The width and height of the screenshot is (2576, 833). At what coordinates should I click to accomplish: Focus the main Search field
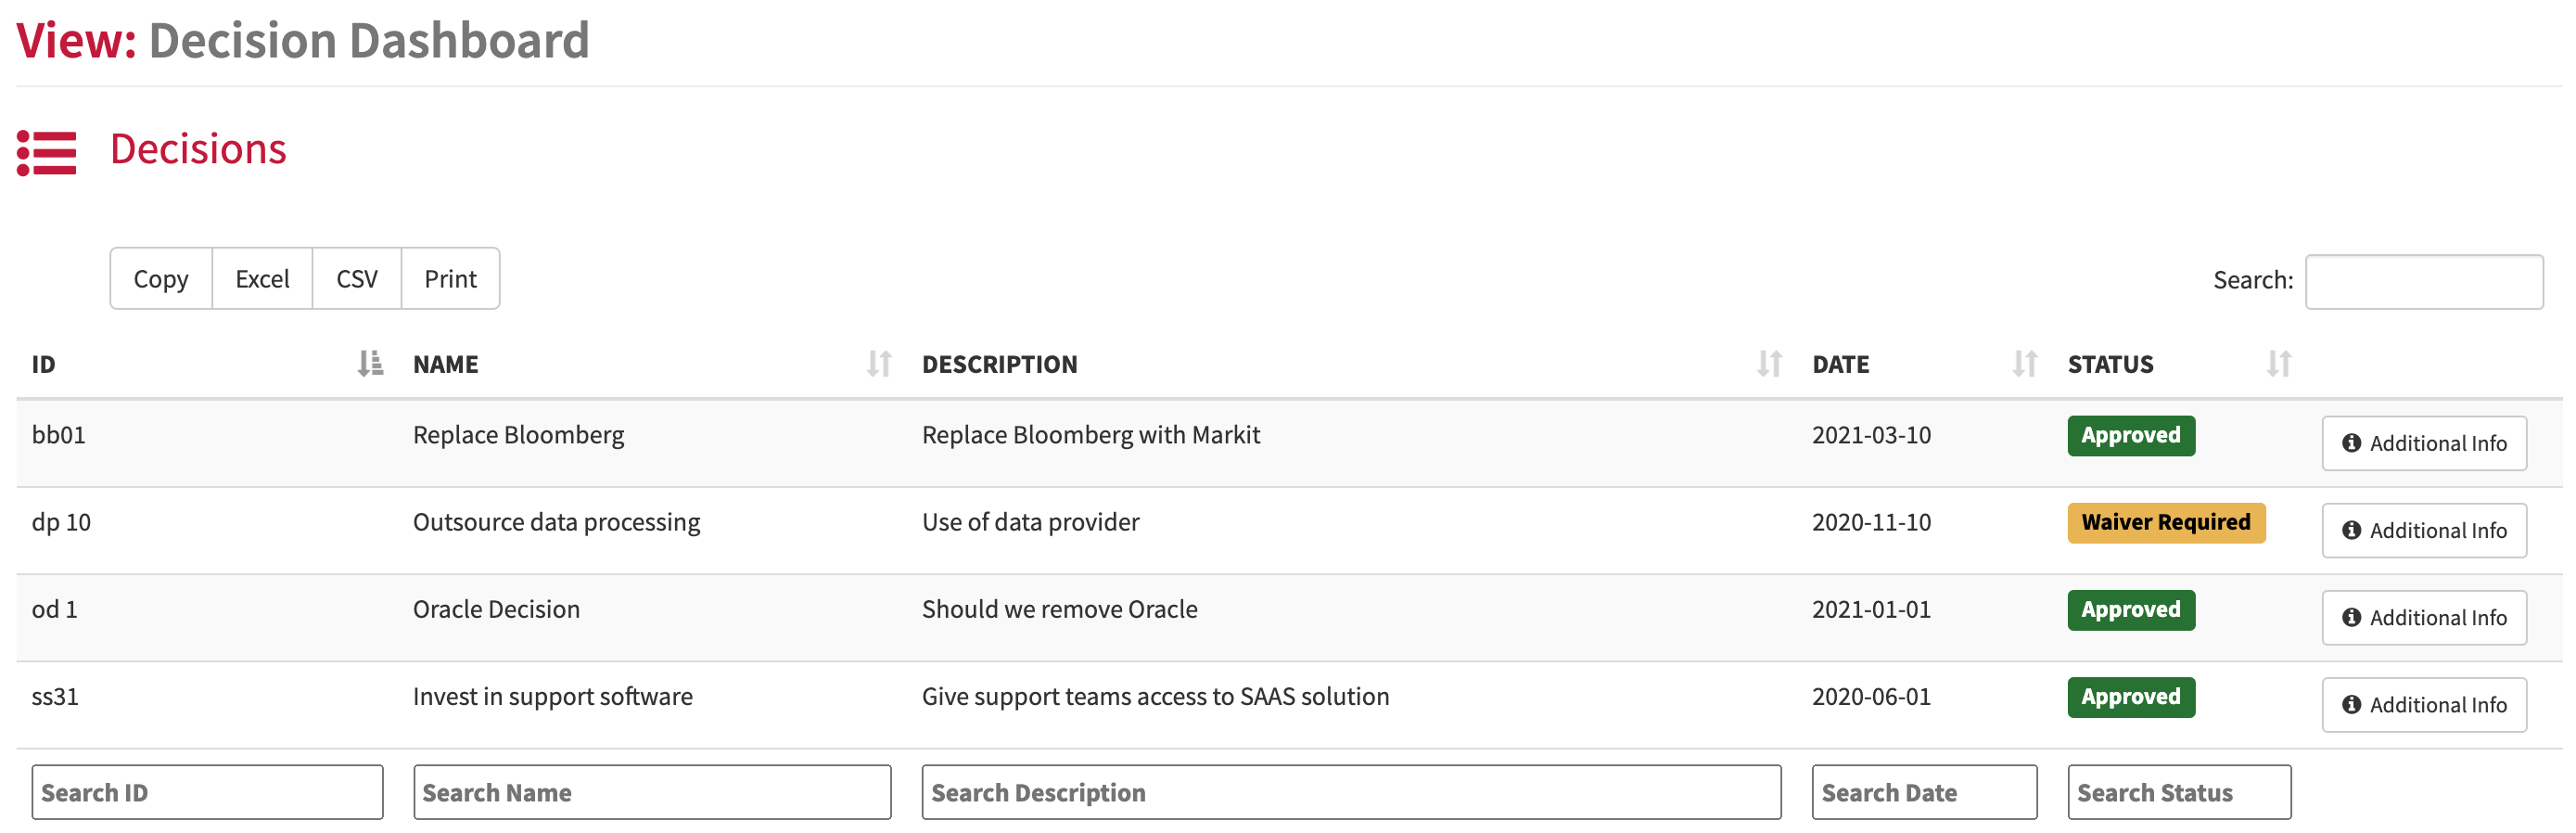point(2424,282)
